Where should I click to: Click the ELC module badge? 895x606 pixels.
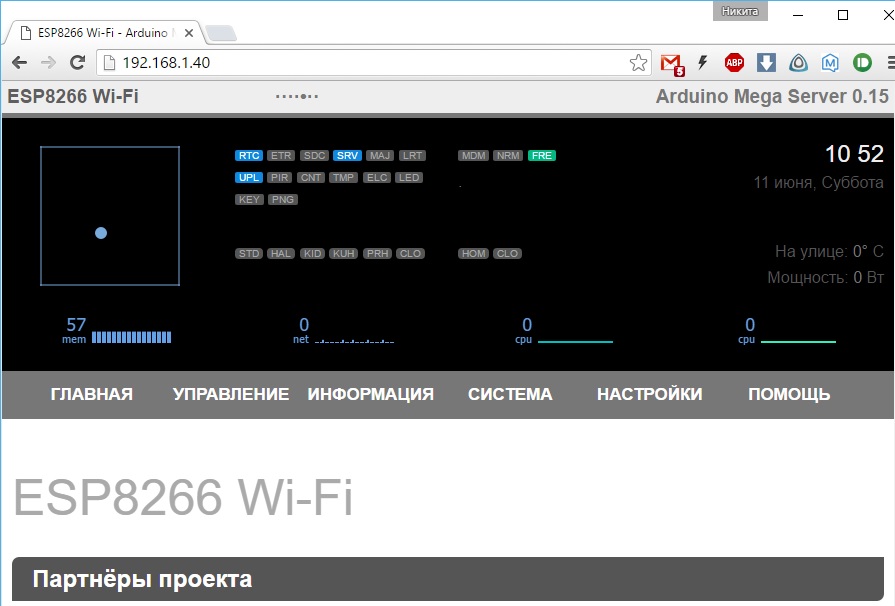(377, 177)
